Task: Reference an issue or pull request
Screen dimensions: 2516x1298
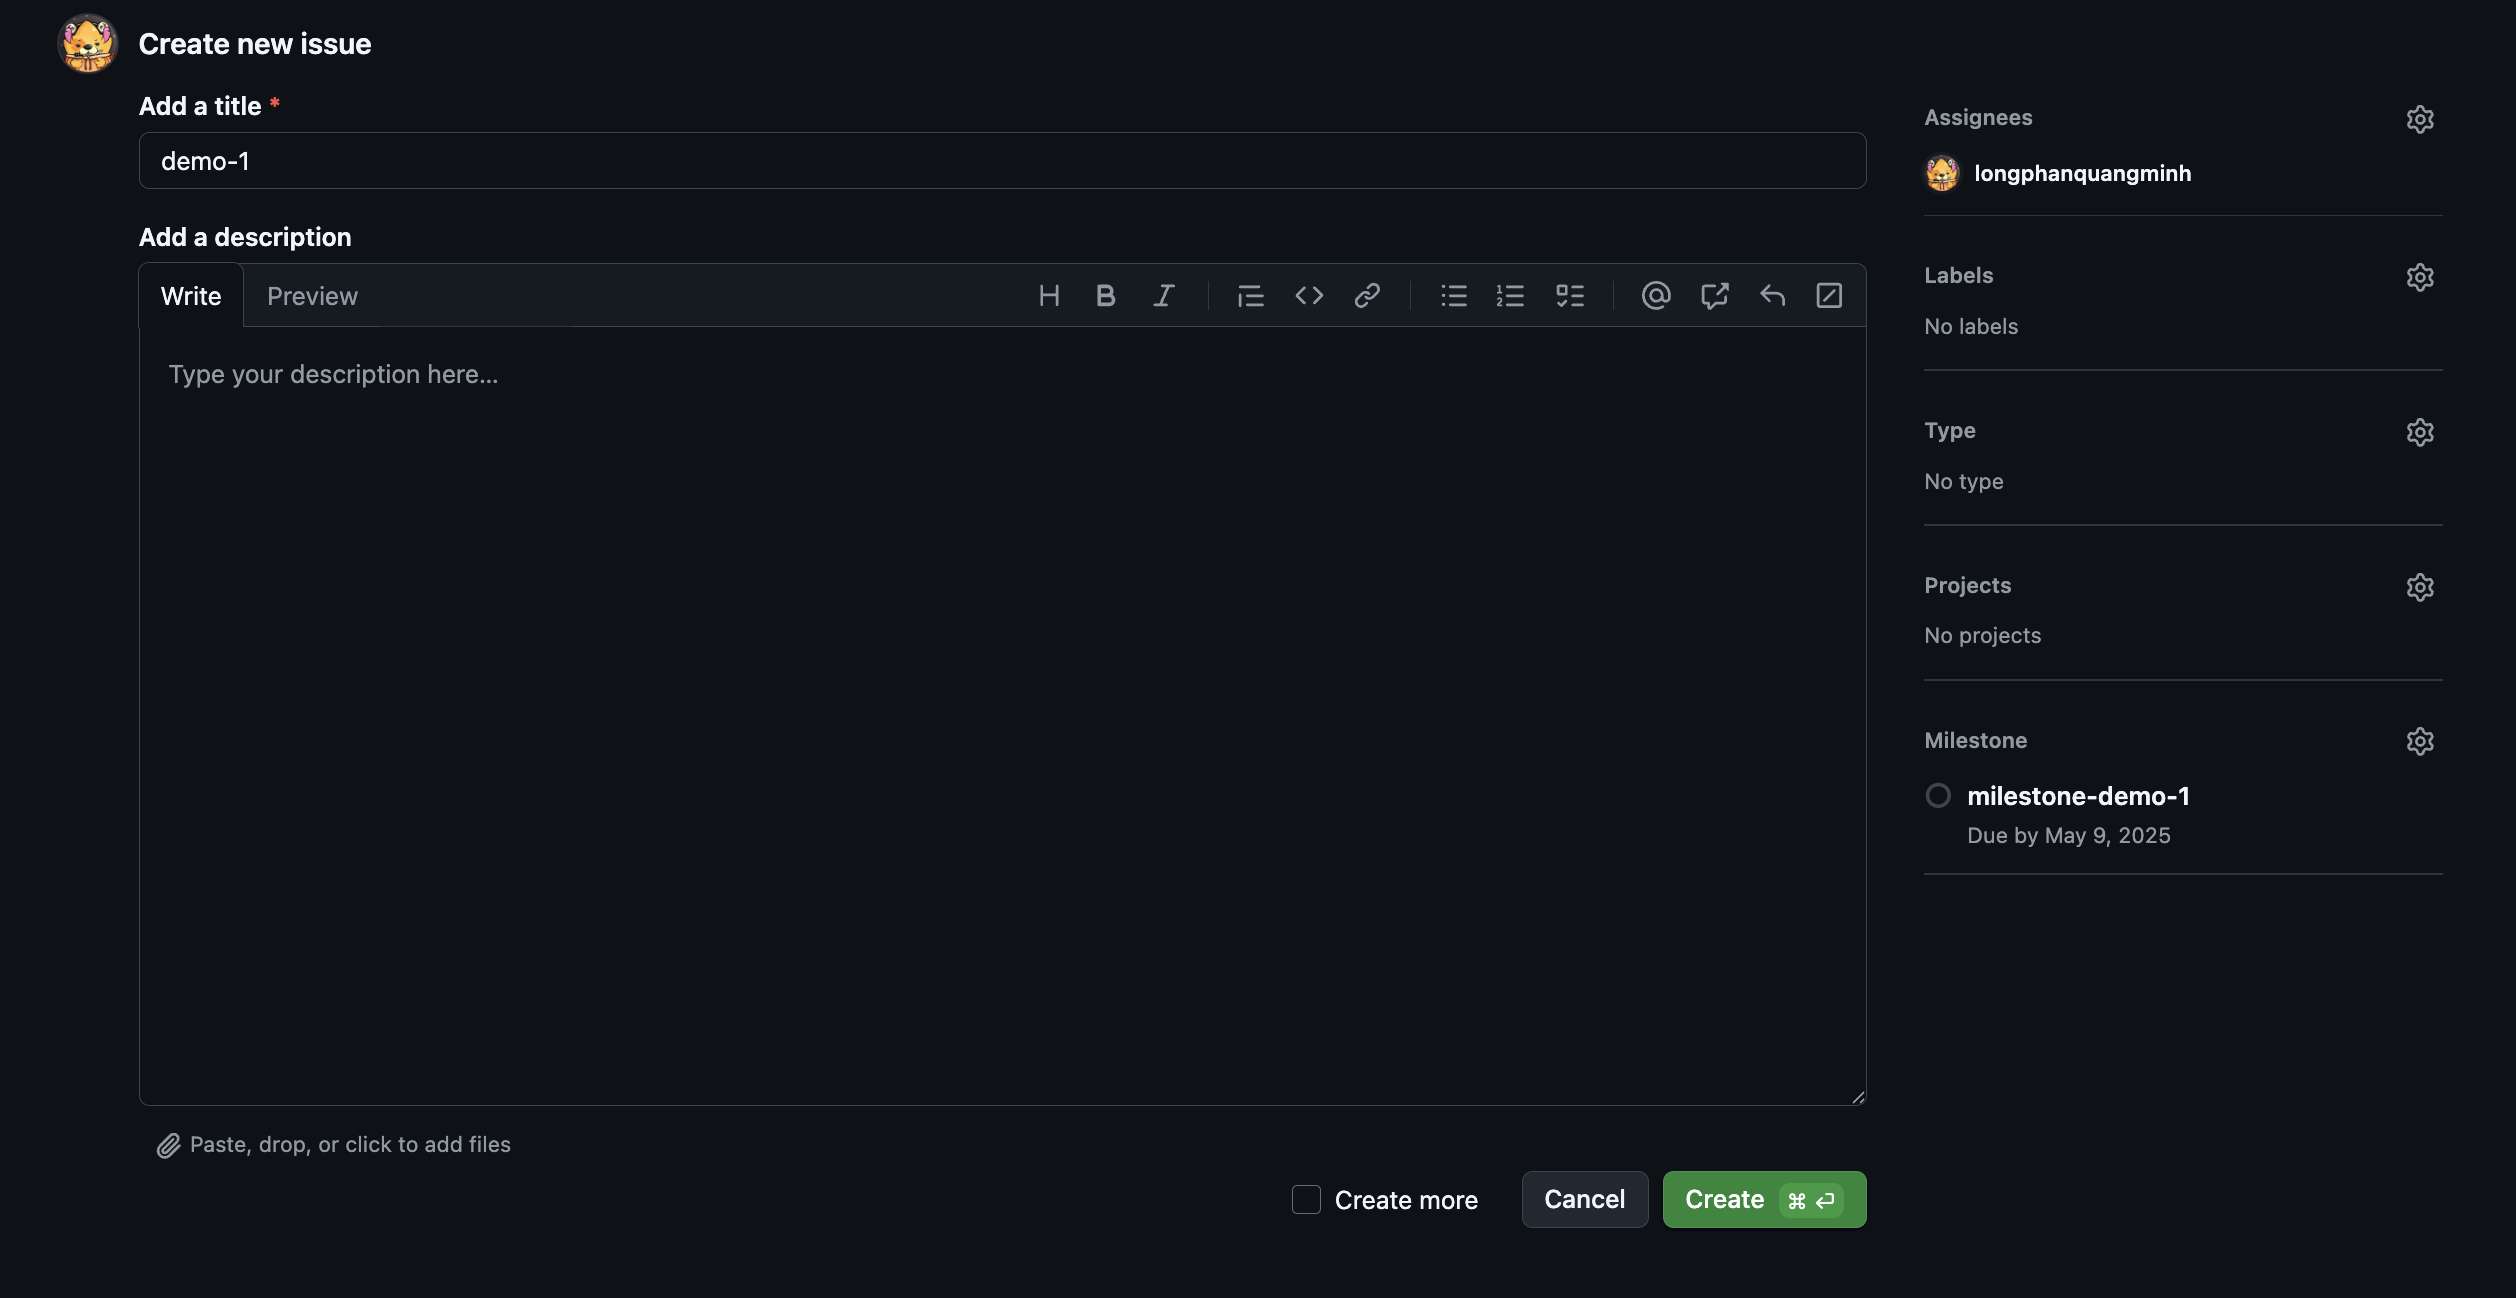Action: [1714, 295]
